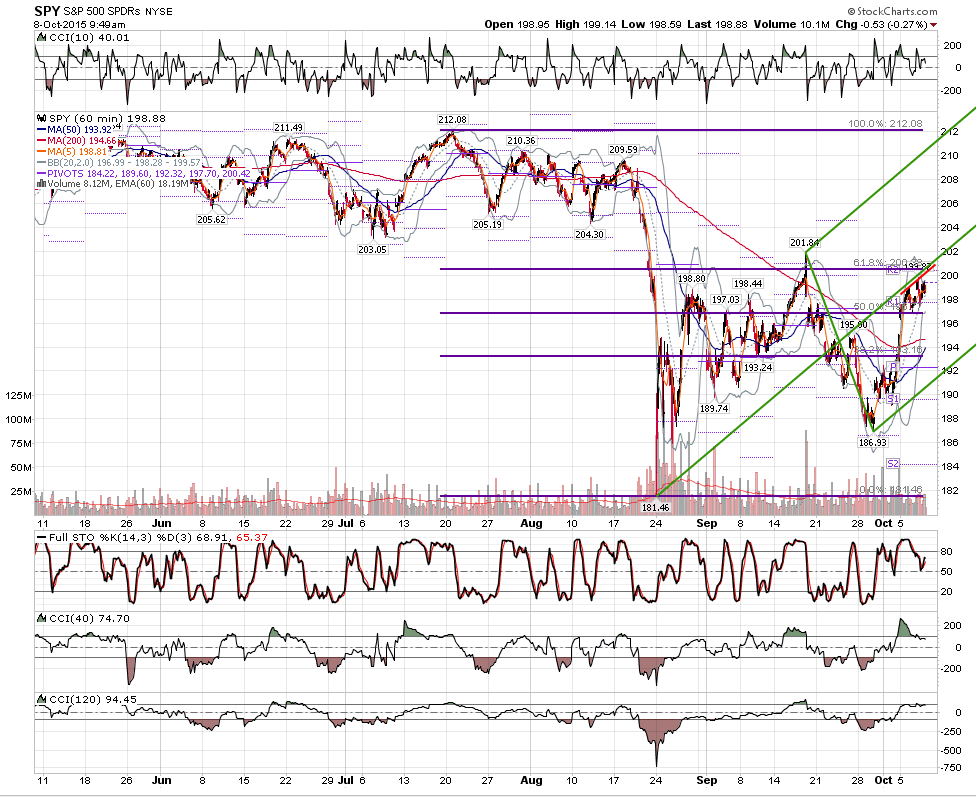The image size is (976, 797).
Task: Click the StockCharts.com copyright label
Action: (x=892, y=11)
